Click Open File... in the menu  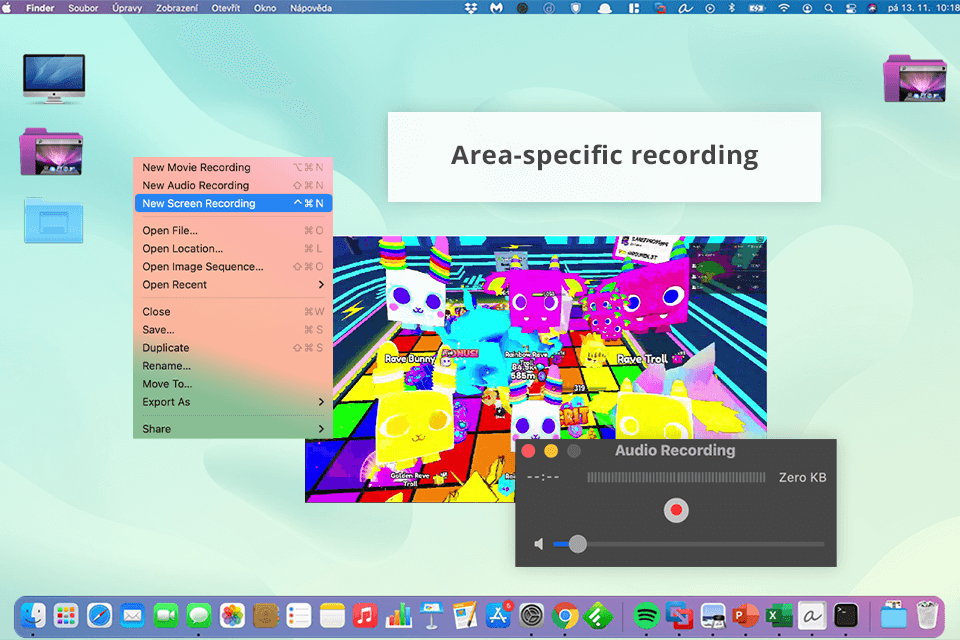point(233,230)
